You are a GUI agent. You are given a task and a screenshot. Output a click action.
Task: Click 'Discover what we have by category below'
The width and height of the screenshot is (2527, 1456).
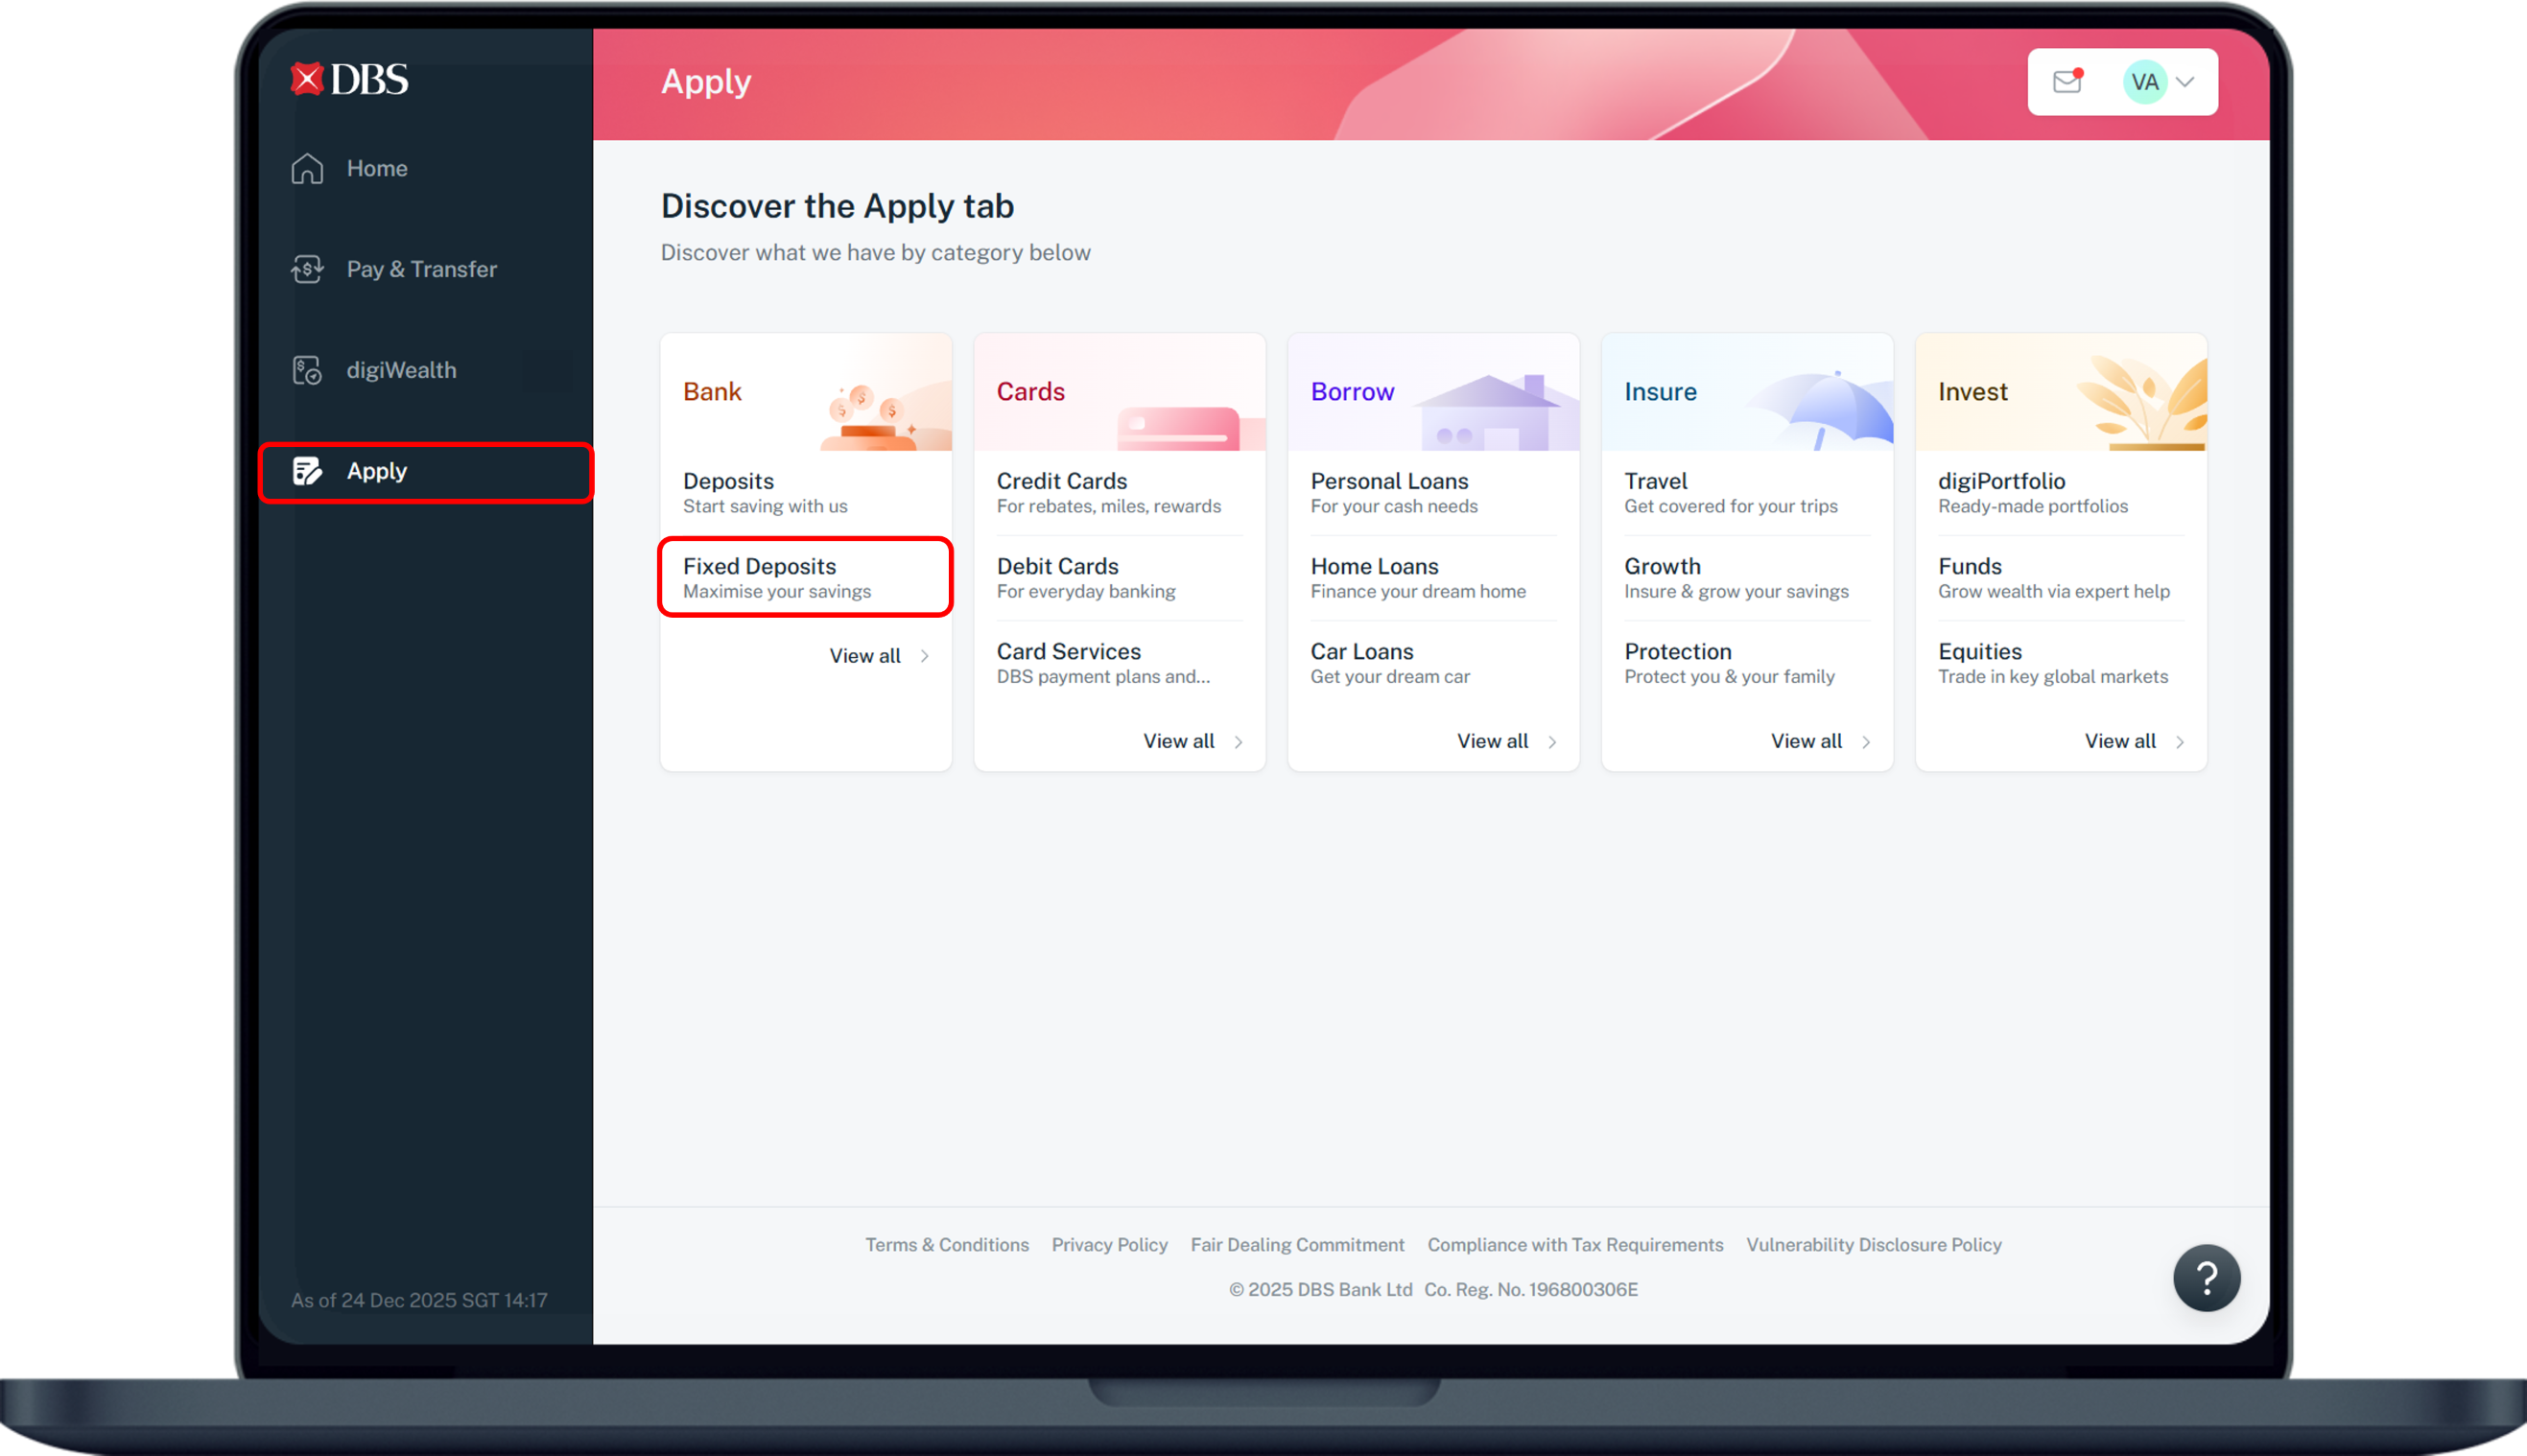(876, 253)
